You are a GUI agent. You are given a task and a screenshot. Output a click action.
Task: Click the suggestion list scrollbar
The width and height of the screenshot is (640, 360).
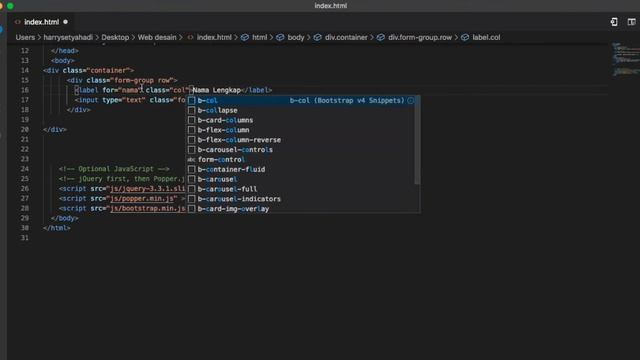click(x=417, y=140)
